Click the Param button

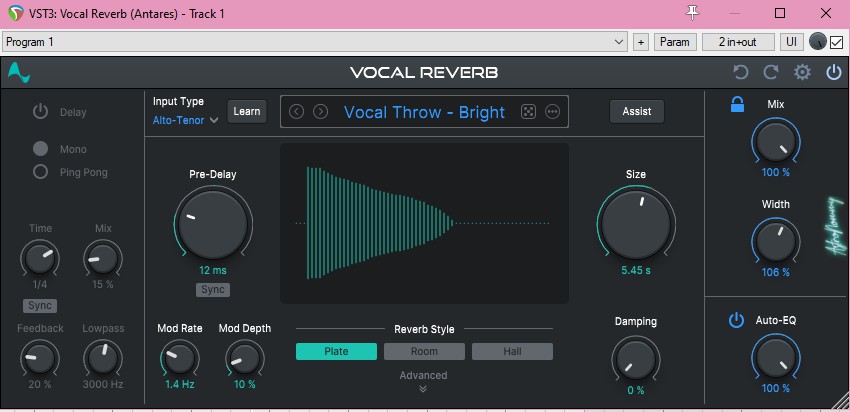[x=675, y=42]
